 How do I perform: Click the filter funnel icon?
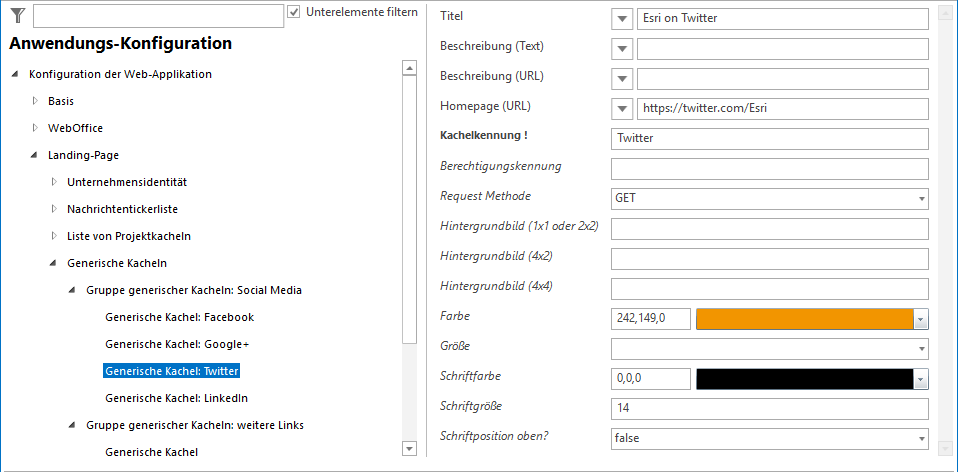17,15
